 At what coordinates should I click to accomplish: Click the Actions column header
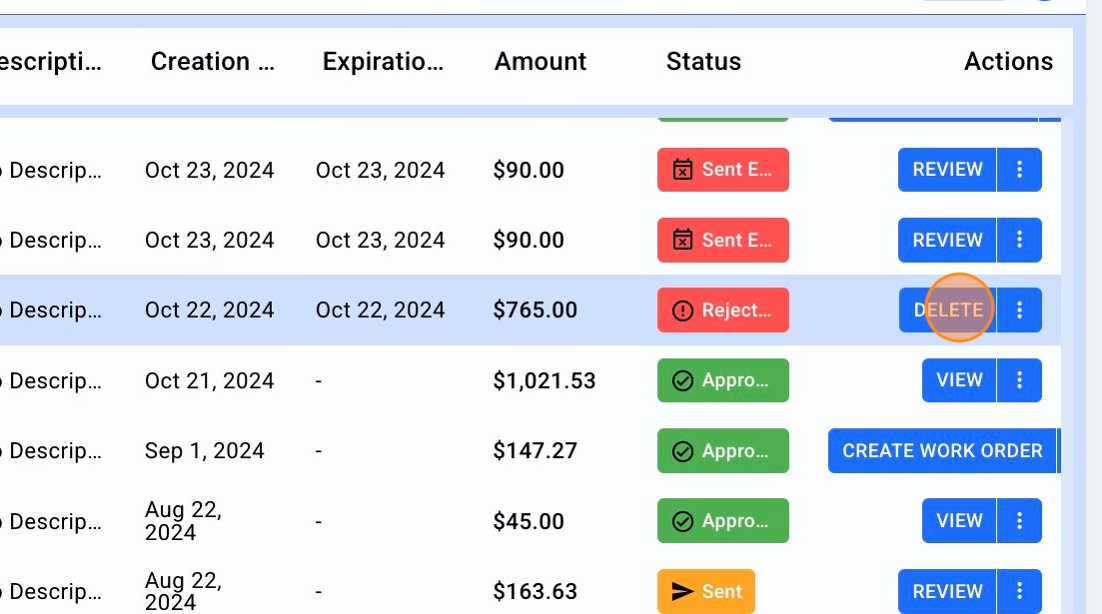(1008, 62)
